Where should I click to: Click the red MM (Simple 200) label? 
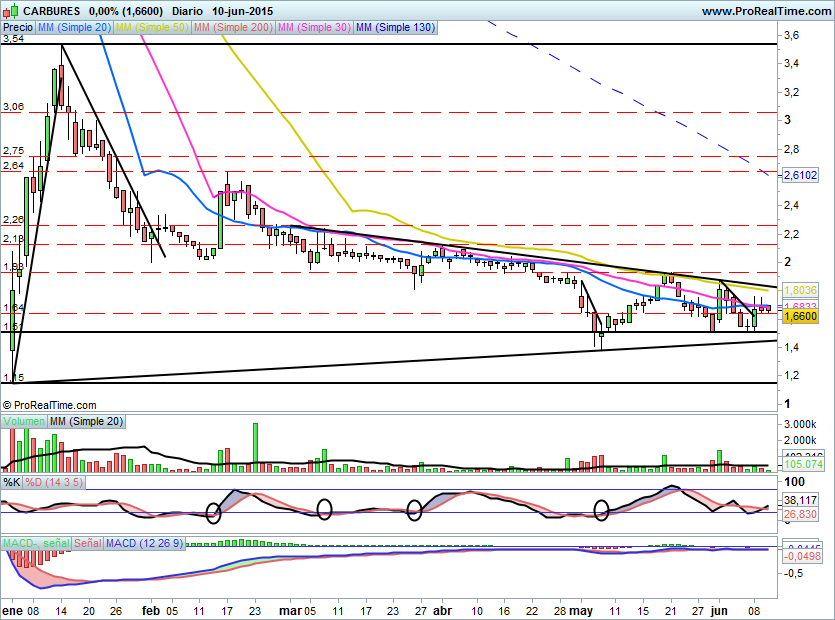point(234,28)
